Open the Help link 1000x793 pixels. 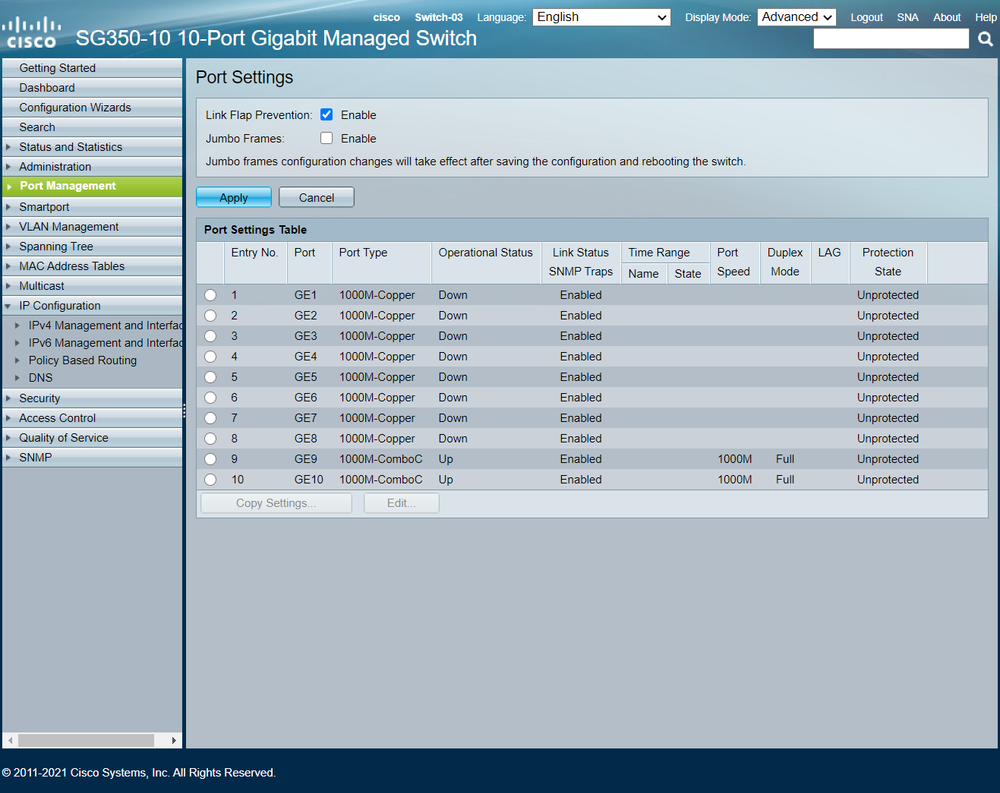point(985,17)
